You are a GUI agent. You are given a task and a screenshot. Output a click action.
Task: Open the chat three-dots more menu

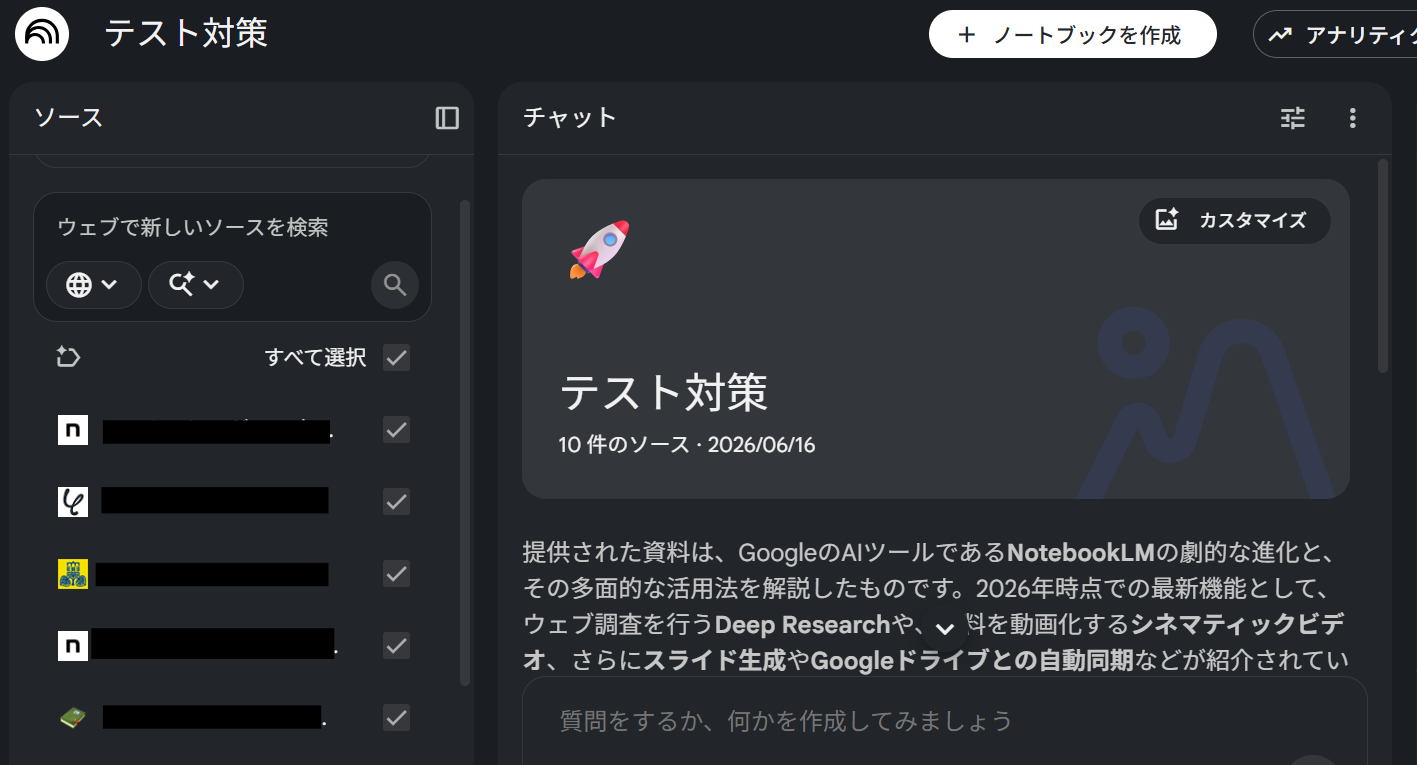click(x=1352, y=118)
